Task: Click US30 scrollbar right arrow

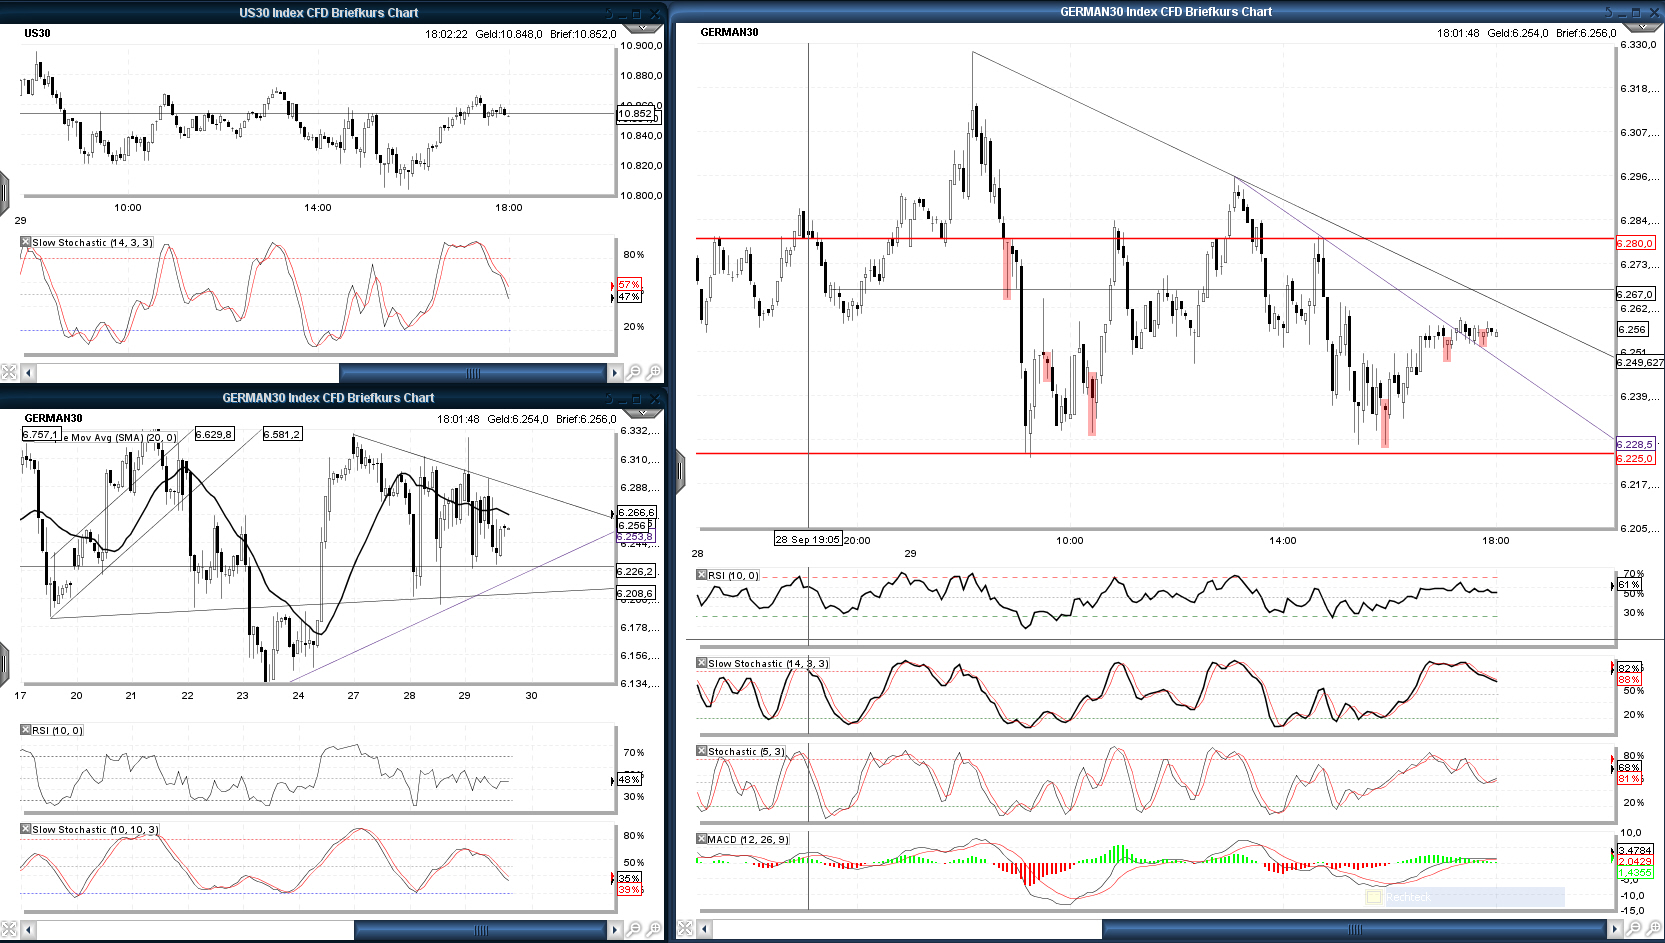Action: coord(615,373)
